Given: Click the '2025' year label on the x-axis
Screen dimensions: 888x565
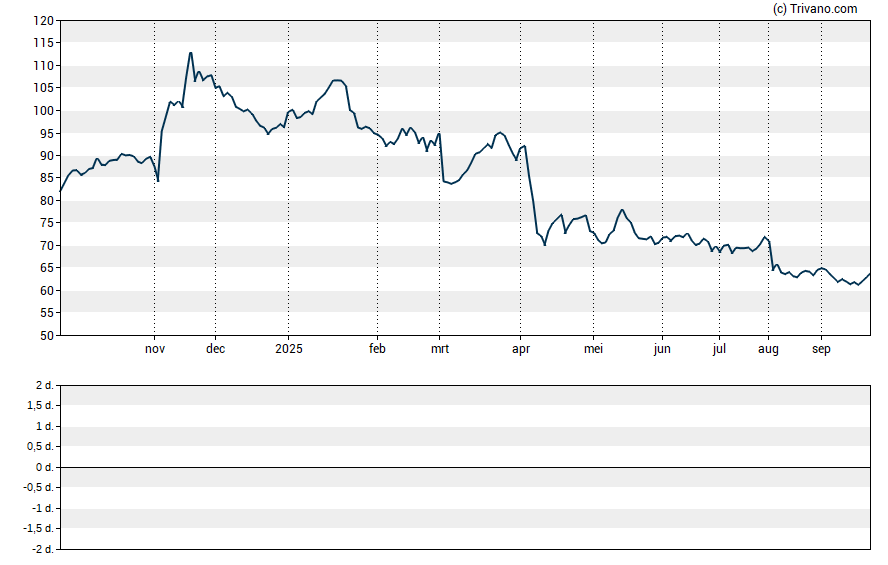Looking at the screenshot, I should tap(288, 349).
